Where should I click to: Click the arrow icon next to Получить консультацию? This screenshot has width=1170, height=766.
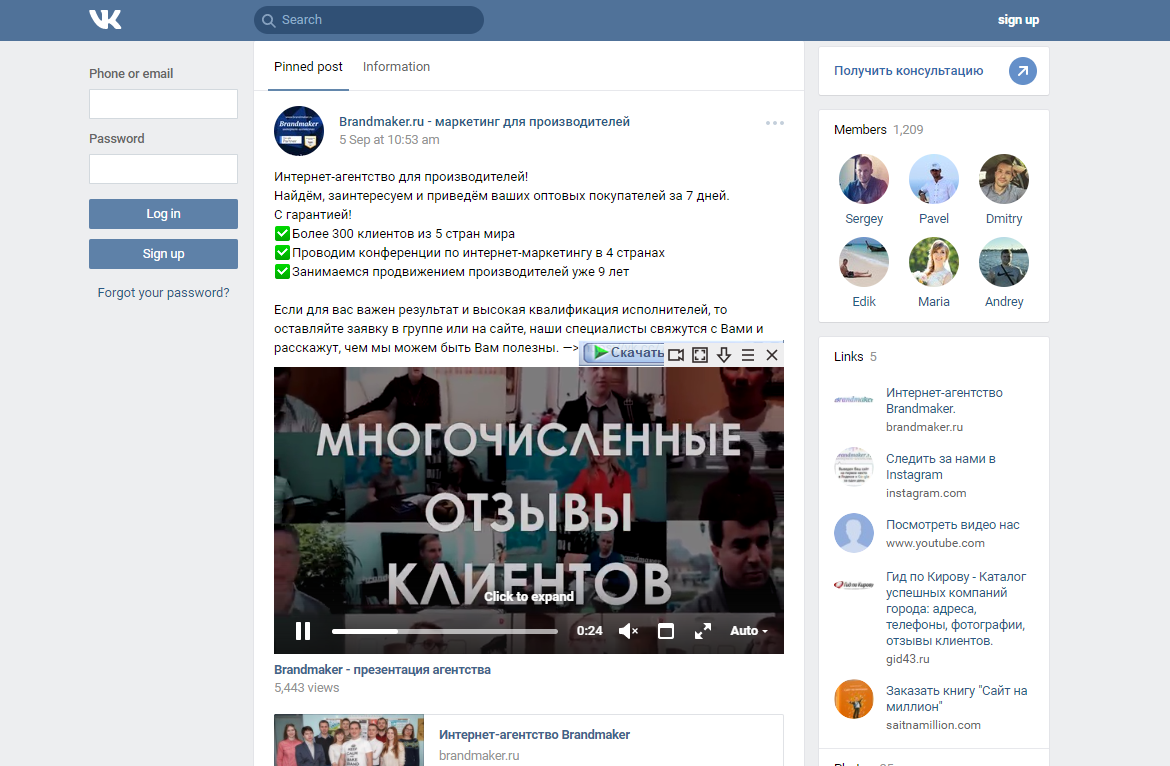coord(1022,71)
